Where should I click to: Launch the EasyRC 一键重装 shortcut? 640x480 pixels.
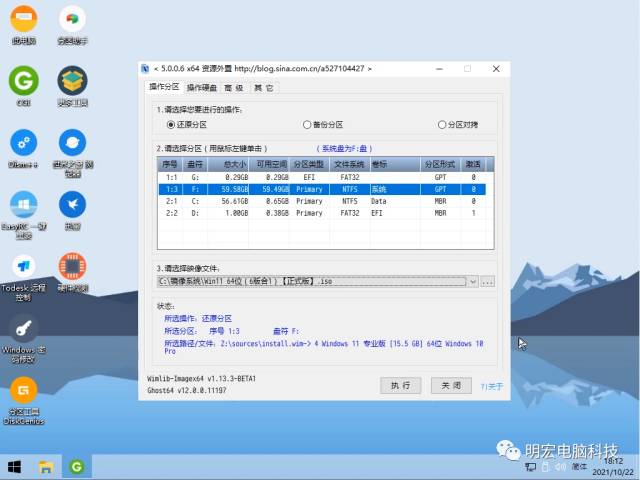tap(24, 215)
